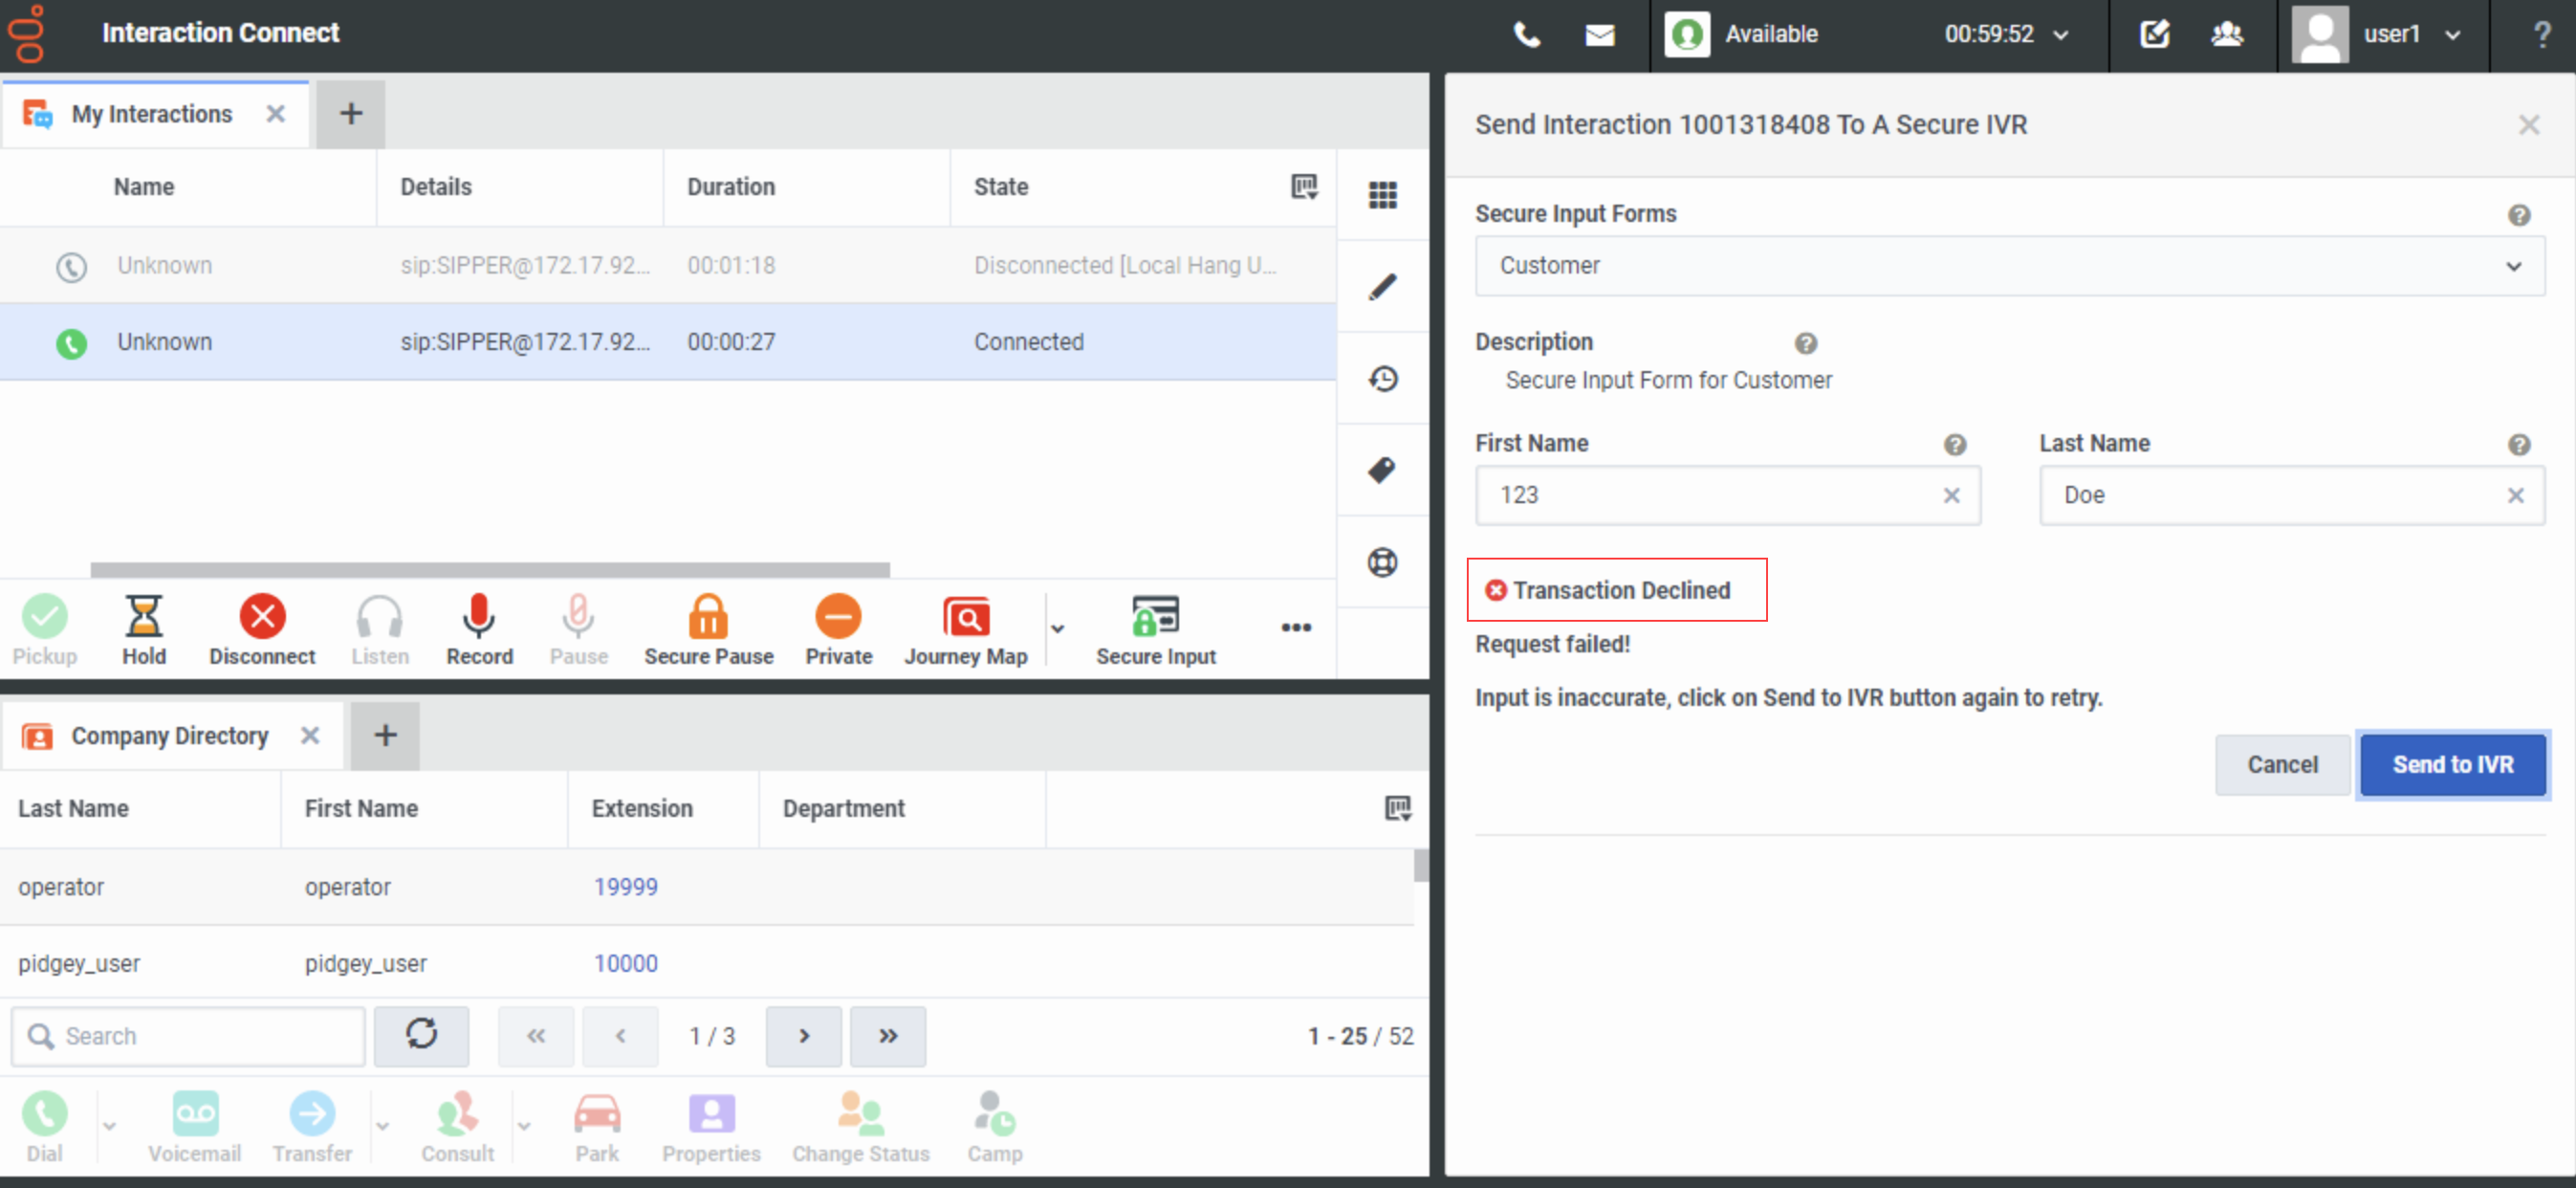This screenshot has height=1188, width=2576.
Task: Open the interaction history clock icon
Action: (x=1382, y=379)
